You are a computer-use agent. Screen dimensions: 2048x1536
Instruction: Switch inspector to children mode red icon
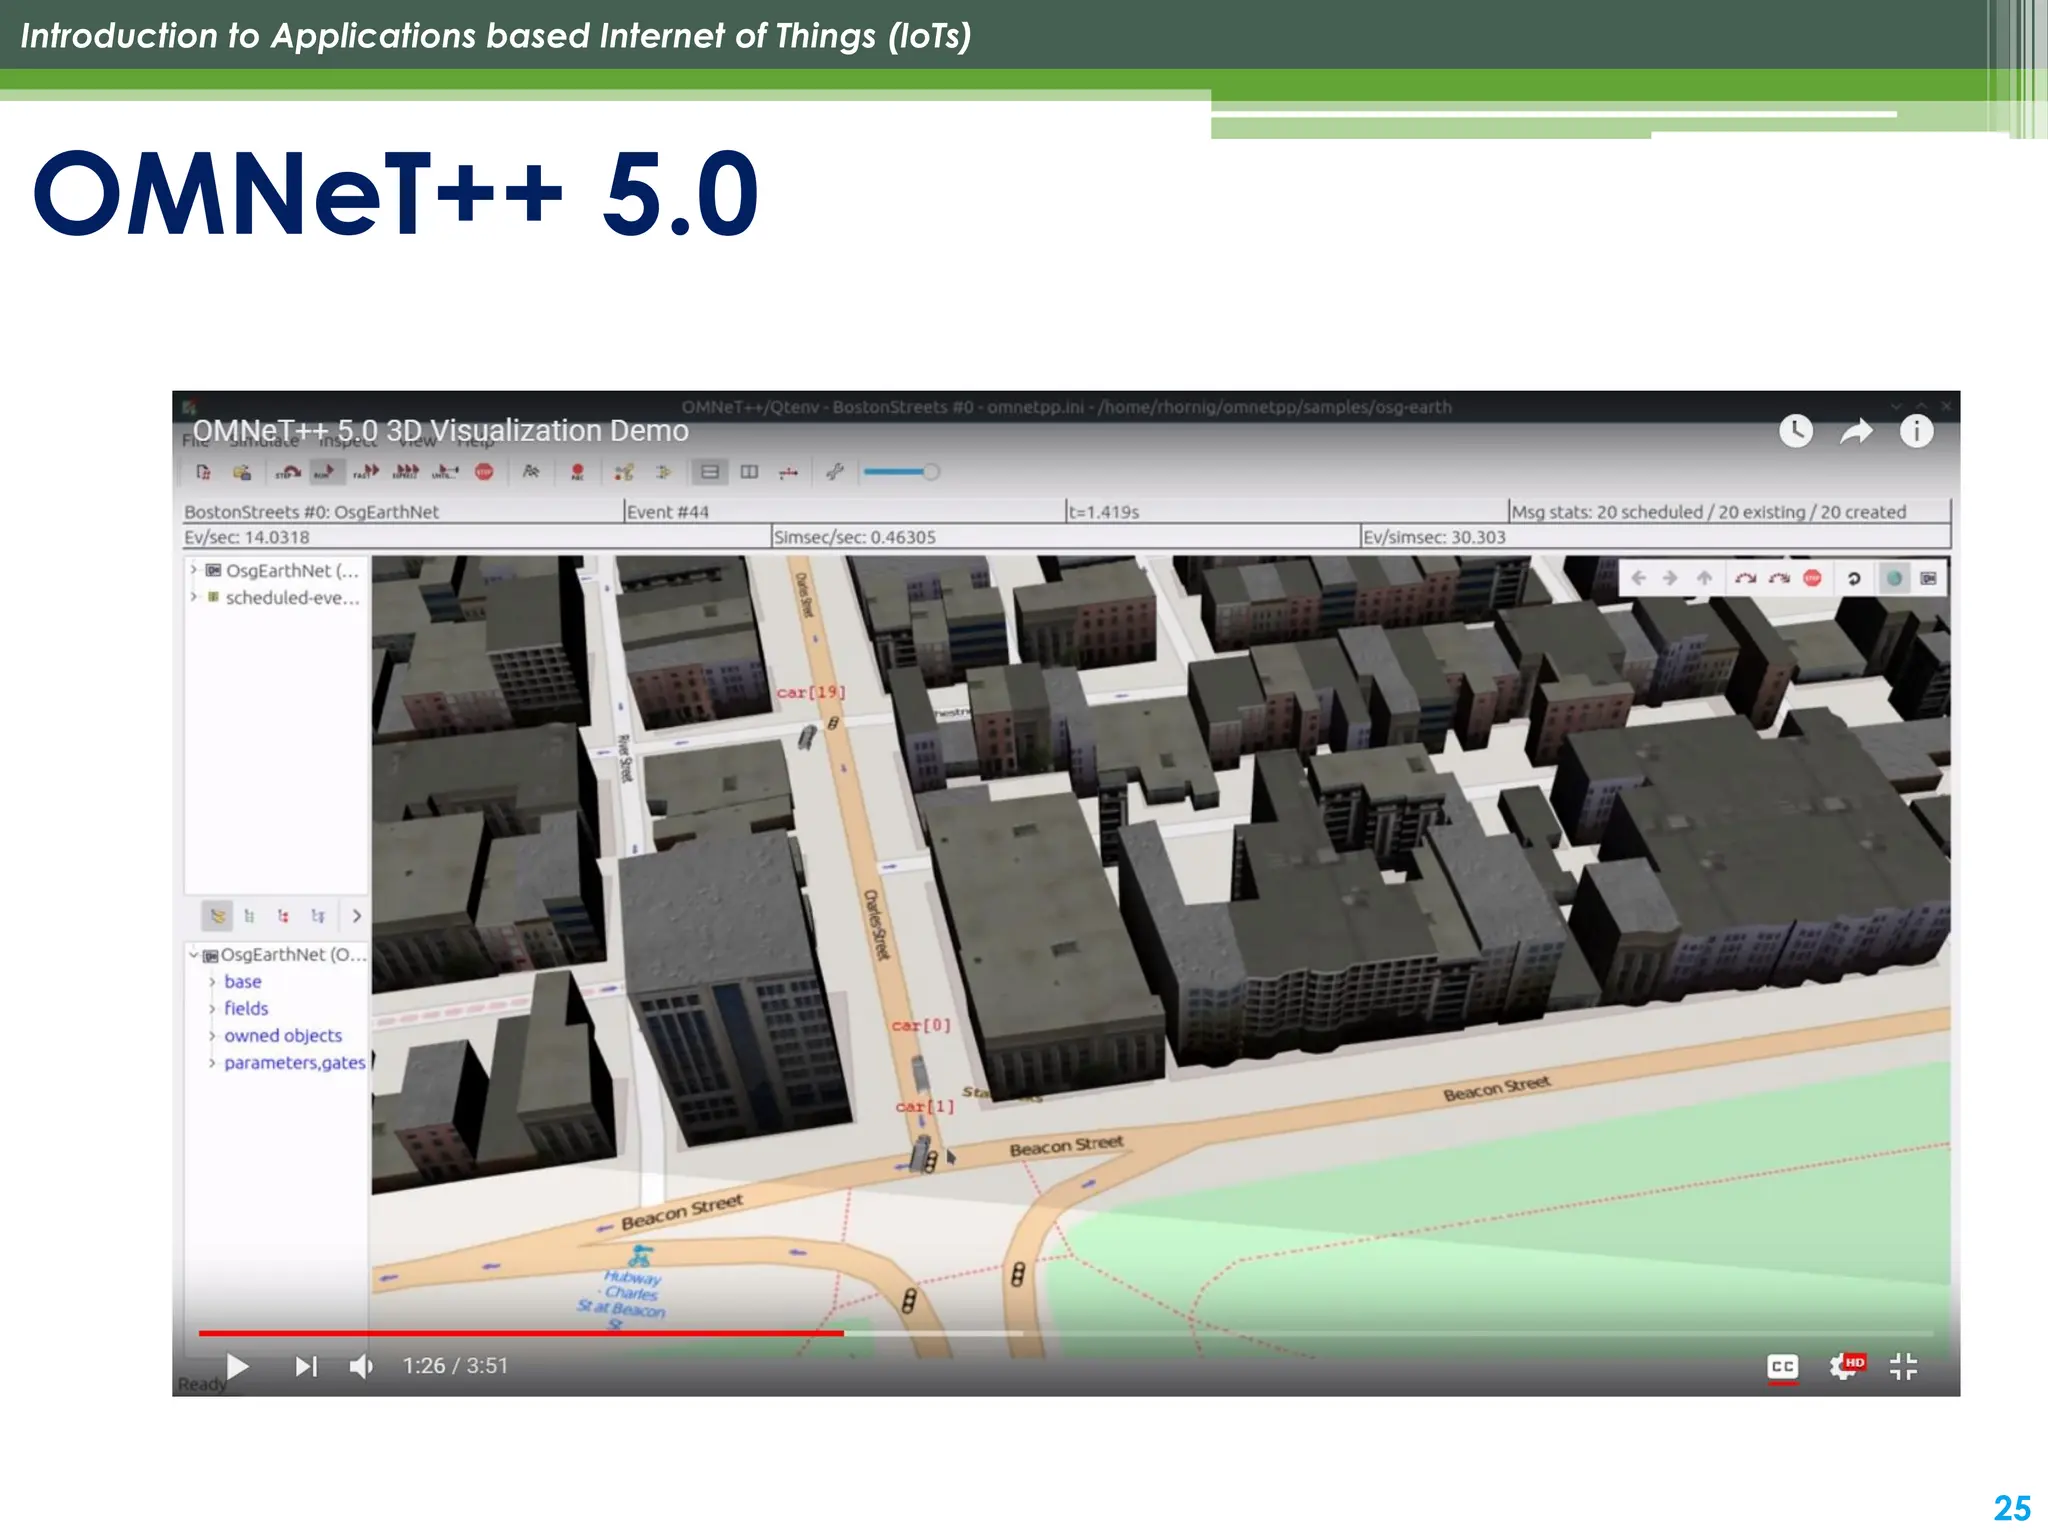click(x=283, y=915)
